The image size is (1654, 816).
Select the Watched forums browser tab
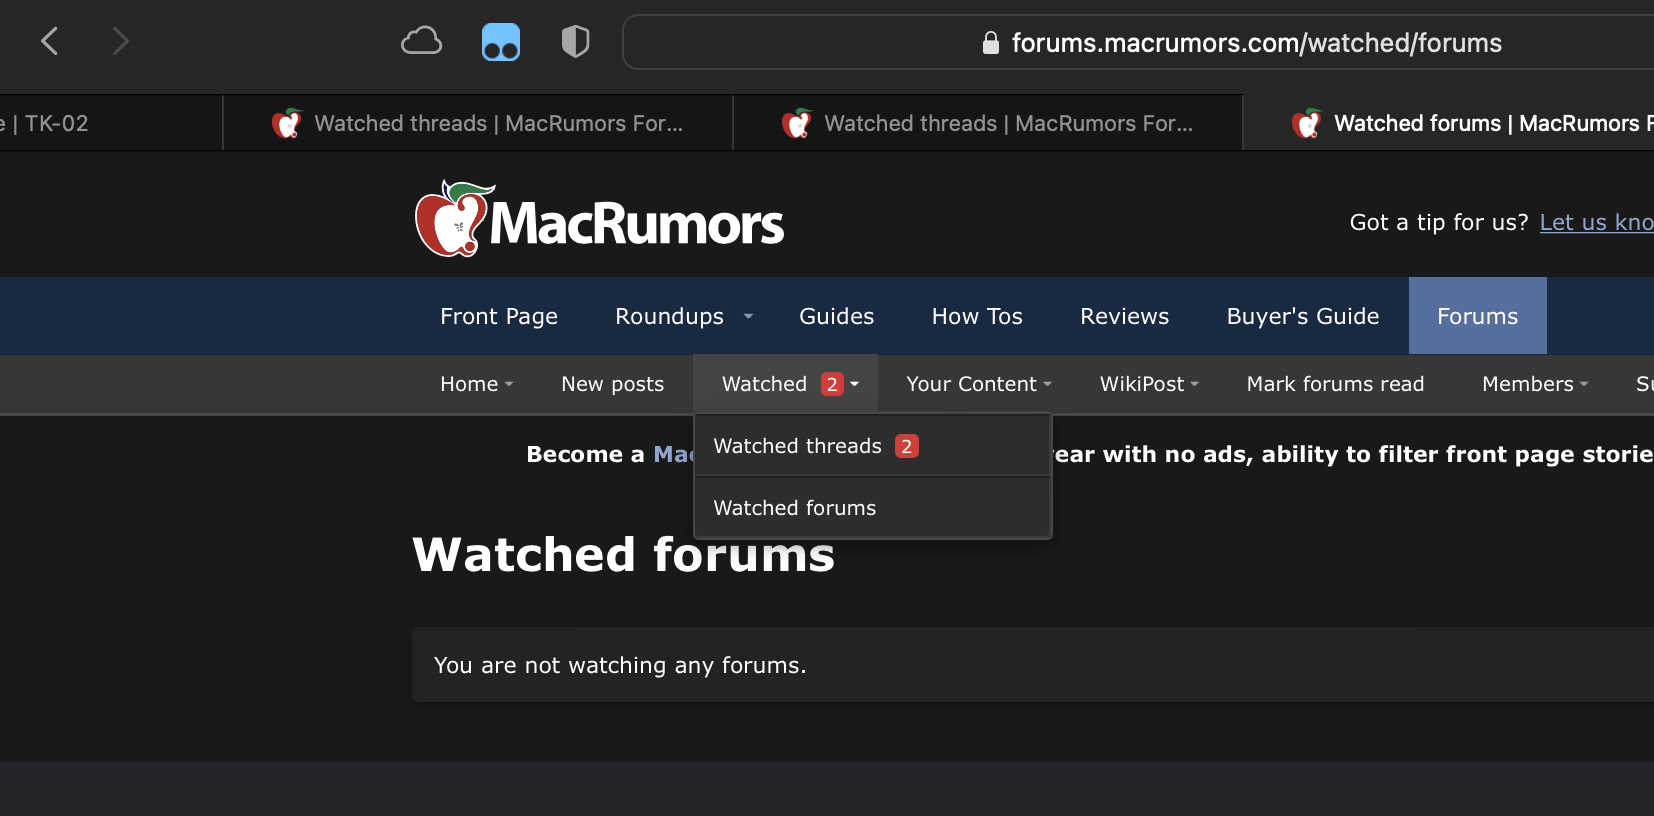(1449, 123)
